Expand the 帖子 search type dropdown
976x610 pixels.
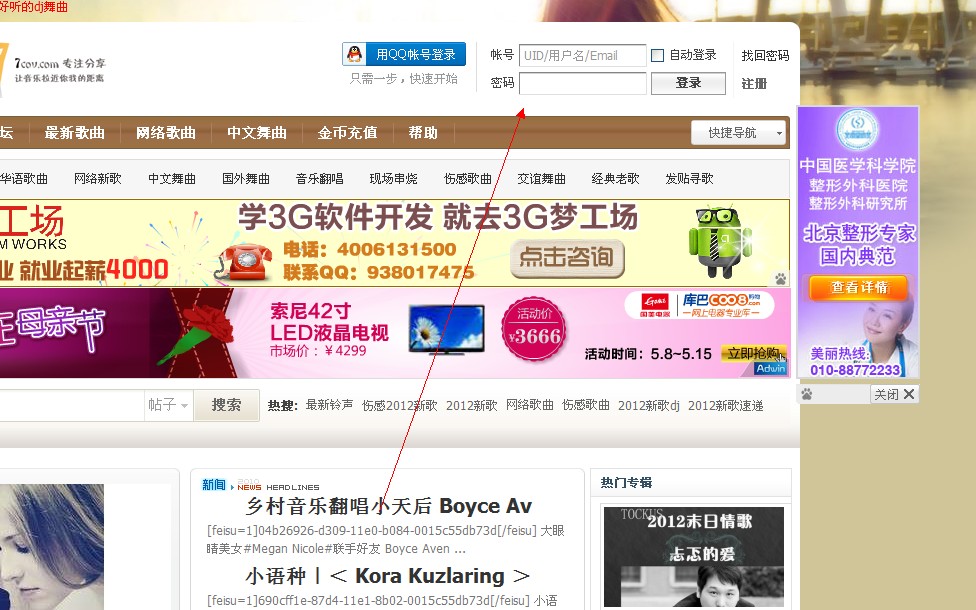(168, 405)
